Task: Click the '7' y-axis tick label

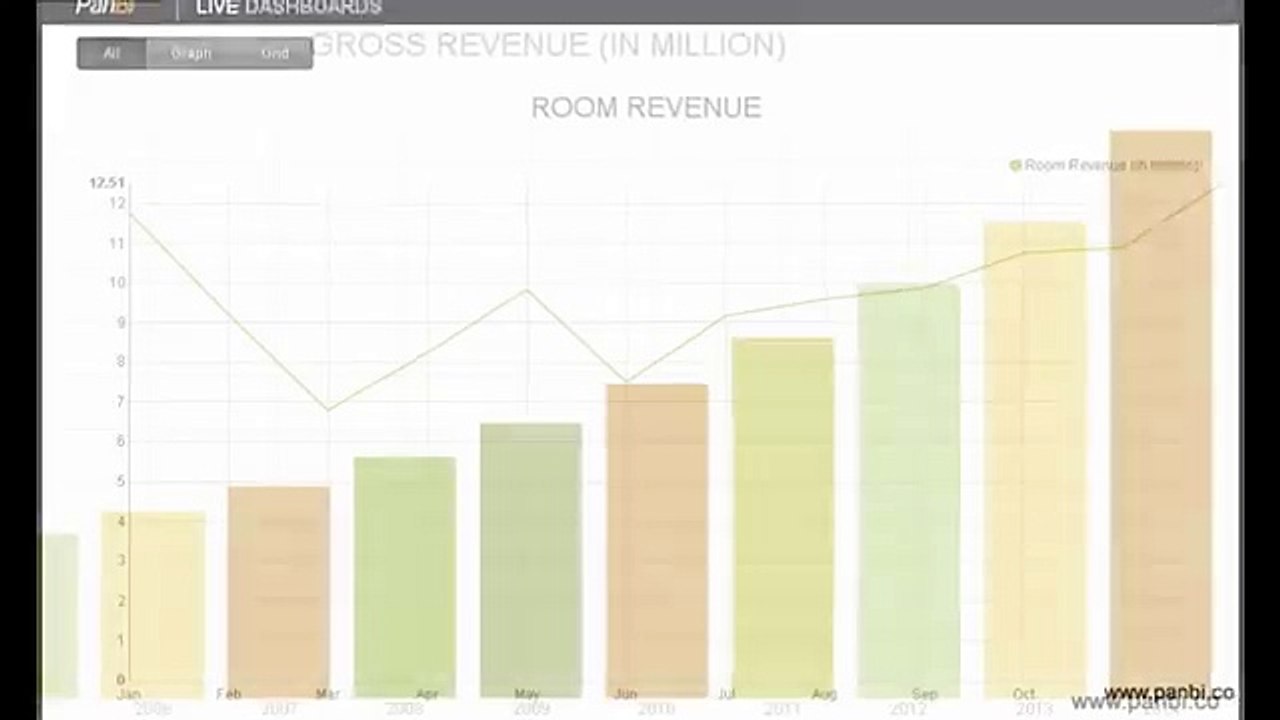Action: (121, 401)
